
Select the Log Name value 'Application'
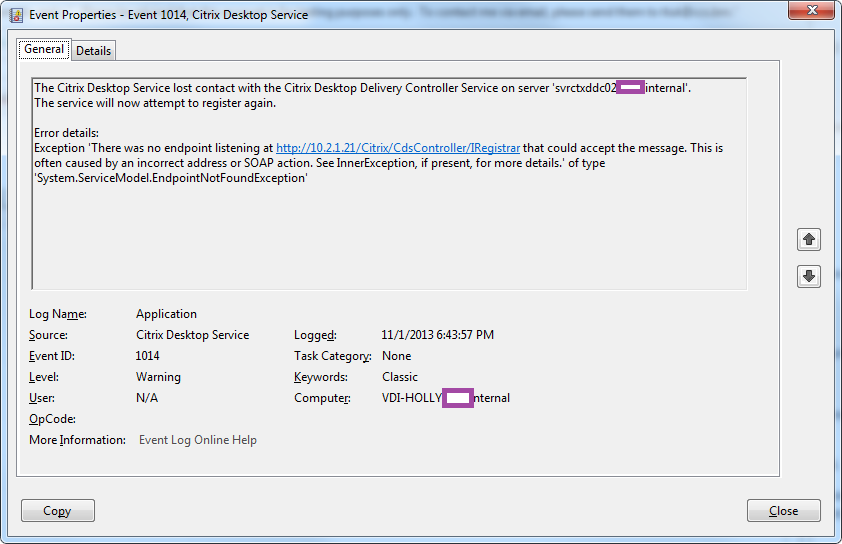click(166, 314)
